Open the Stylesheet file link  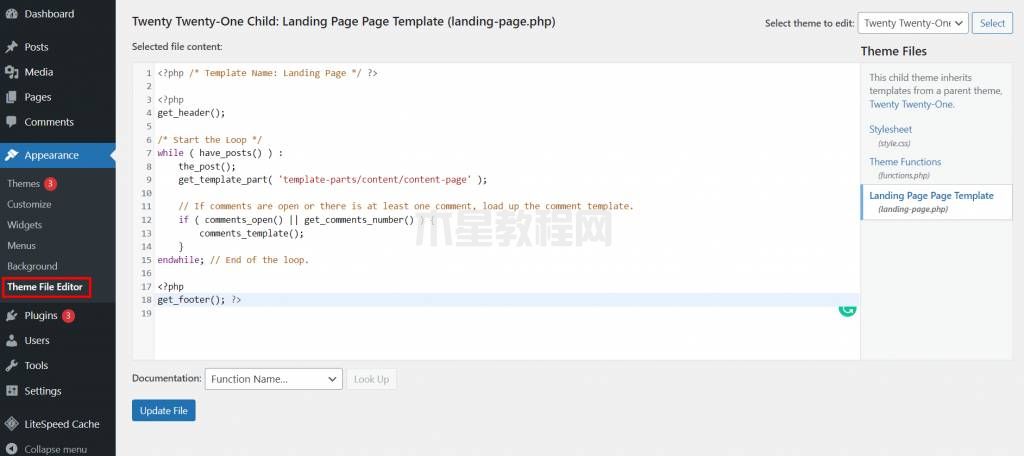[x=890, y=129]
